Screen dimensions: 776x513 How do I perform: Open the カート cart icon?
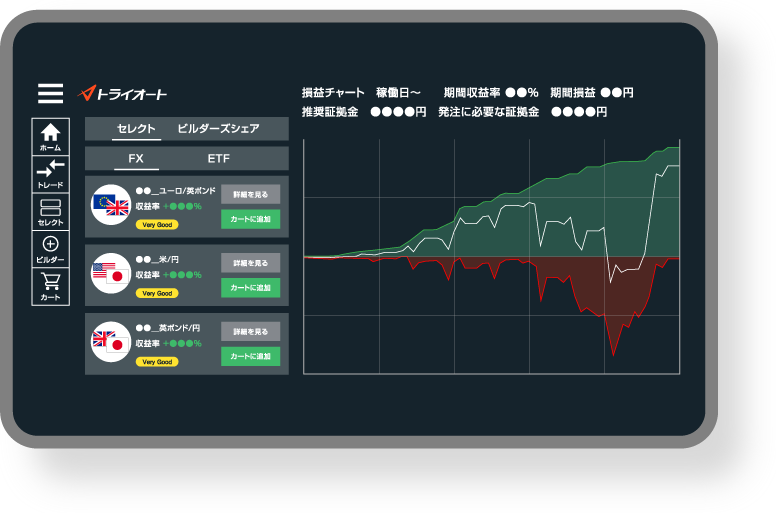tap(50, 286)
